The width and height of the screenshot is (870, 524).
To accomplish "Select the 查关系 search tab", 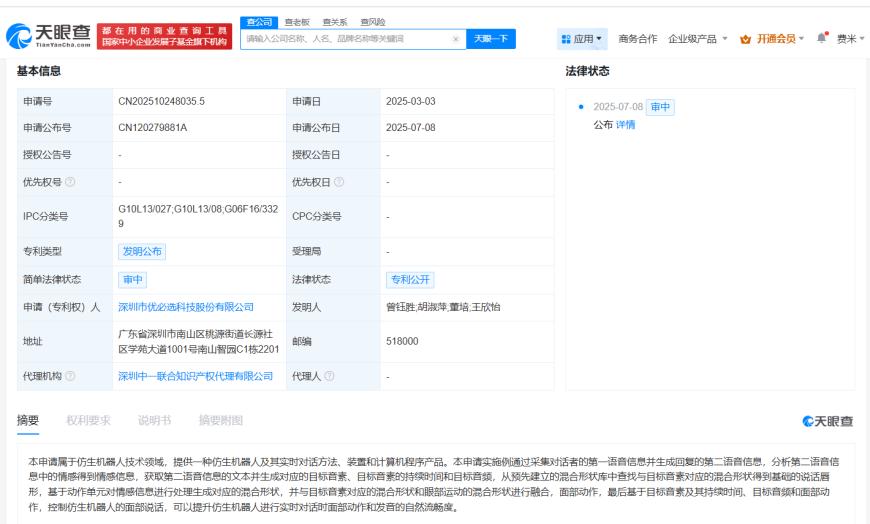I will pos(335,22).
